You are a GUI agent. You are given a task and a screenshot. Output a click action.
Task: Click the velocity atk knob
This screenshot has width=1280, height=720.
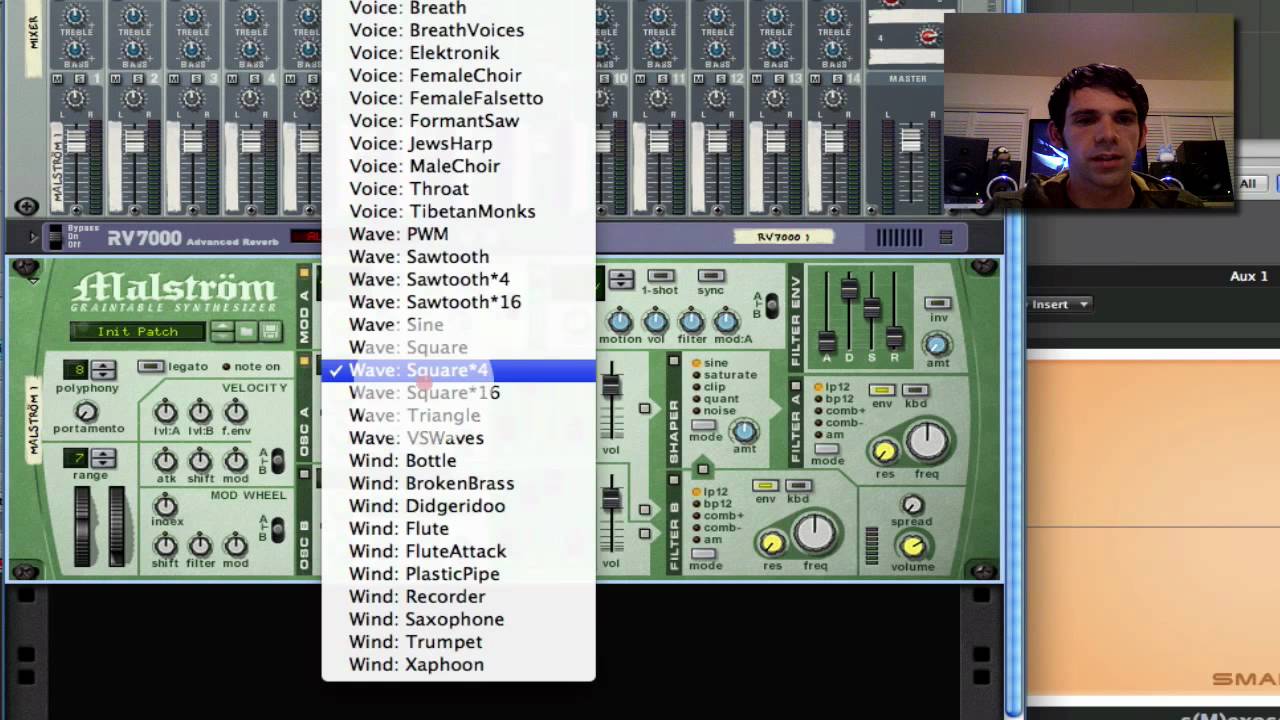coord(165,460)
